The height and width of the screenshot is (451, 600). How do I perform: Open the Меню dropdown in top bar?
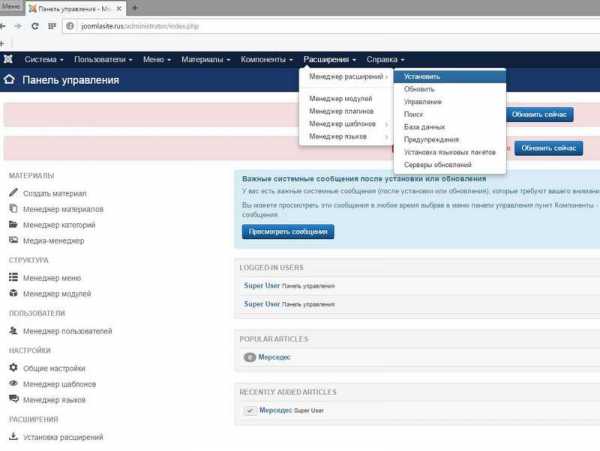(x=157, y=59)
